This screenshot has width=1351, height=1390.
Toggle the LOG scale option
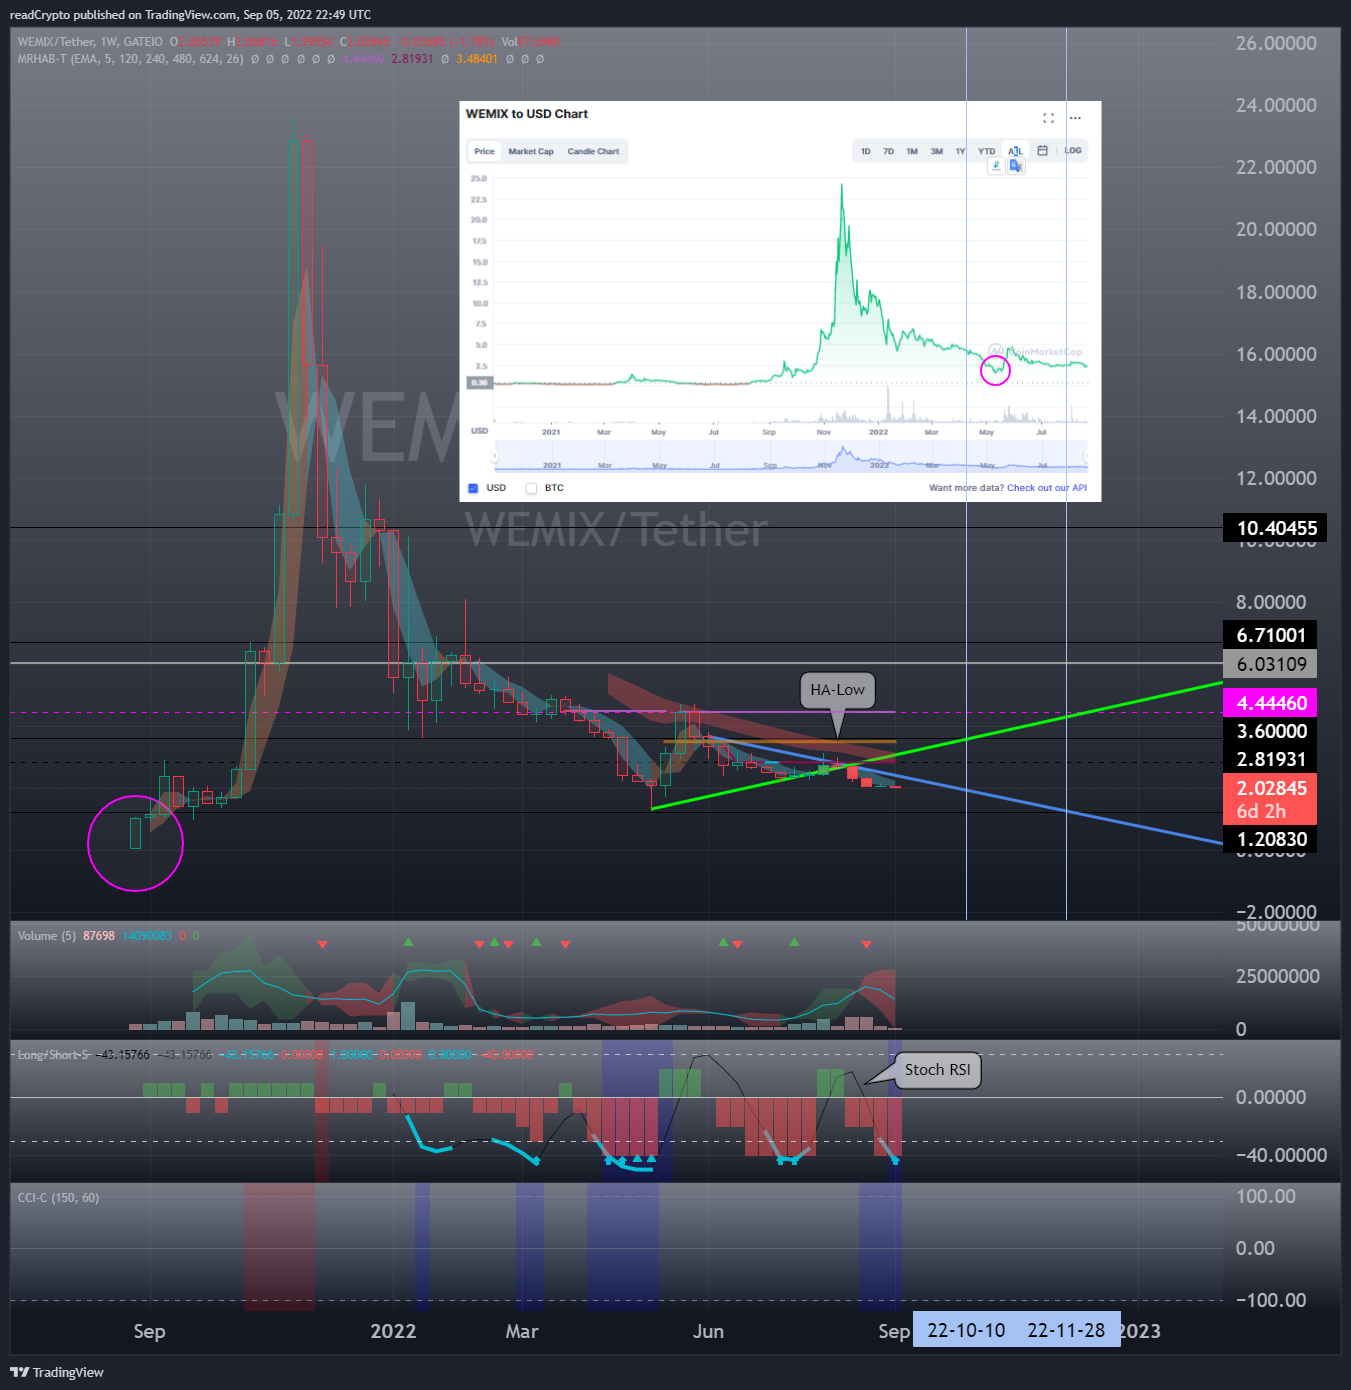coord(1073,151)
